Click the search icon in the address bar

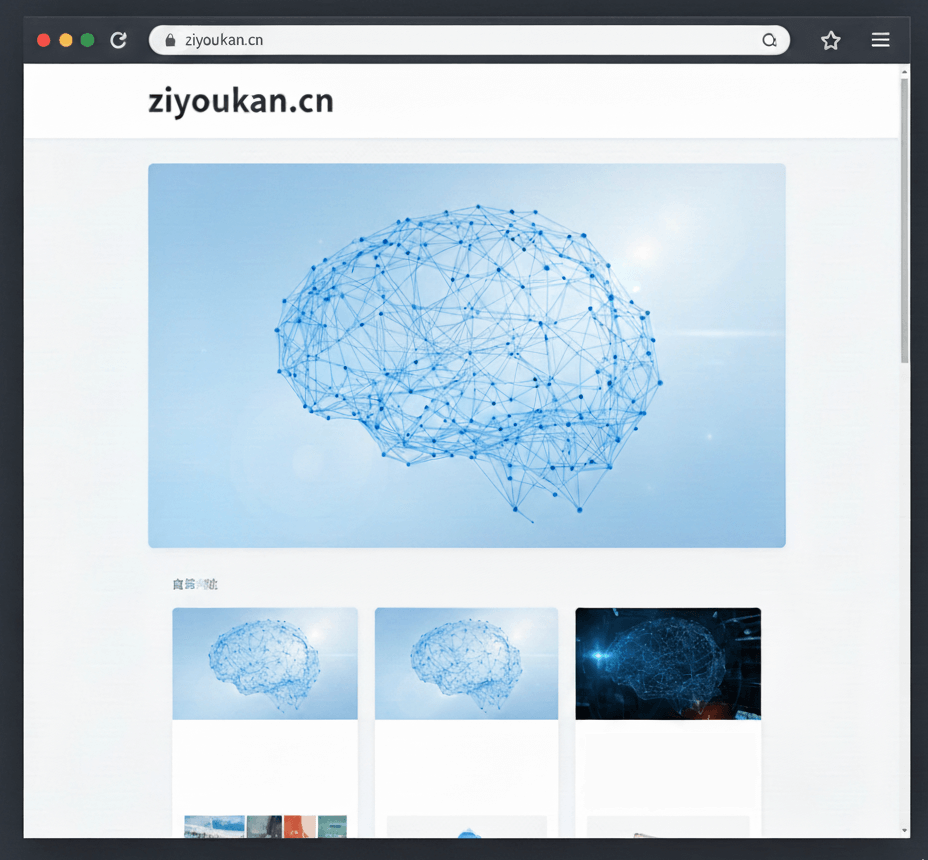tap(769, 40)
